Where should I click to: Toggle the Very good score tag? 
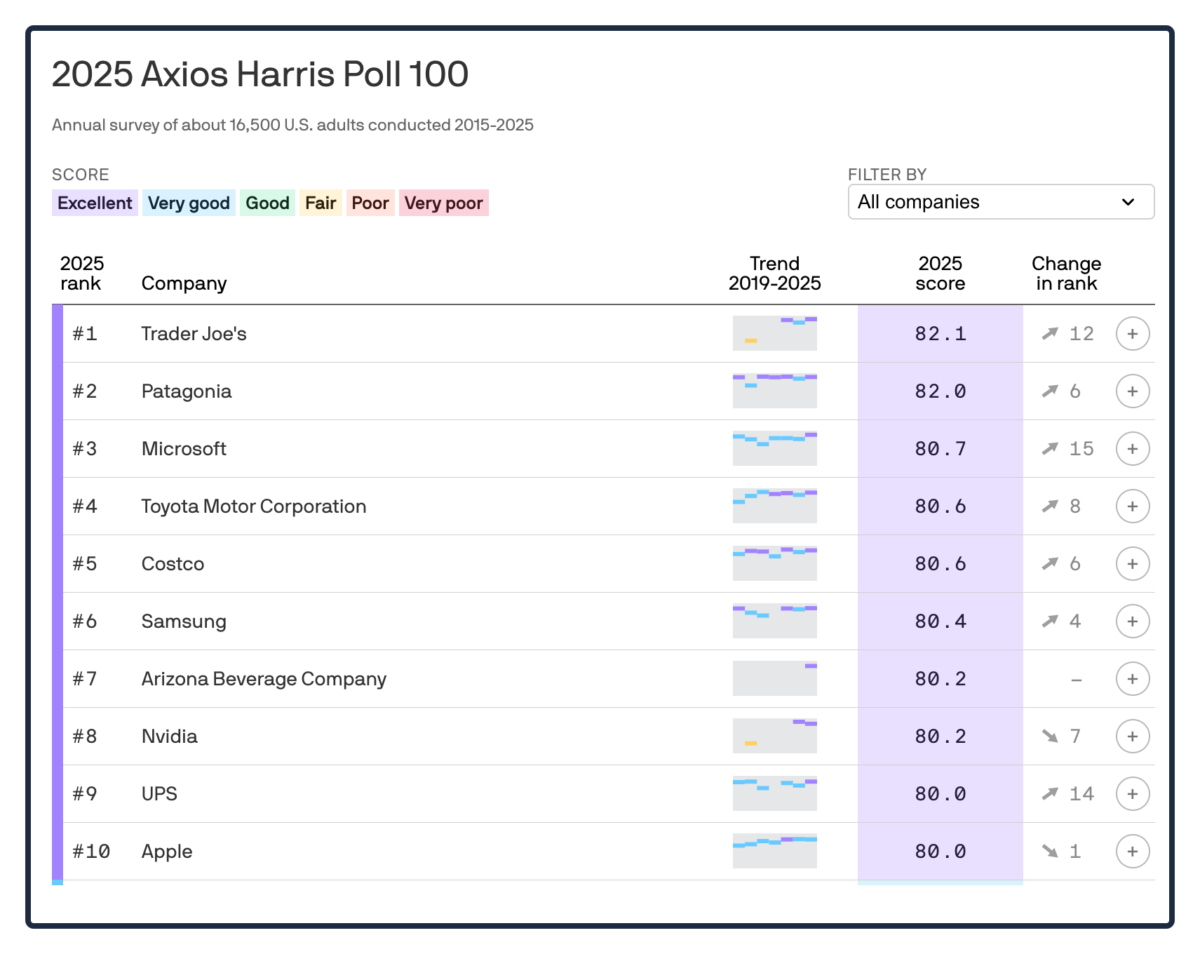point(189,203)
